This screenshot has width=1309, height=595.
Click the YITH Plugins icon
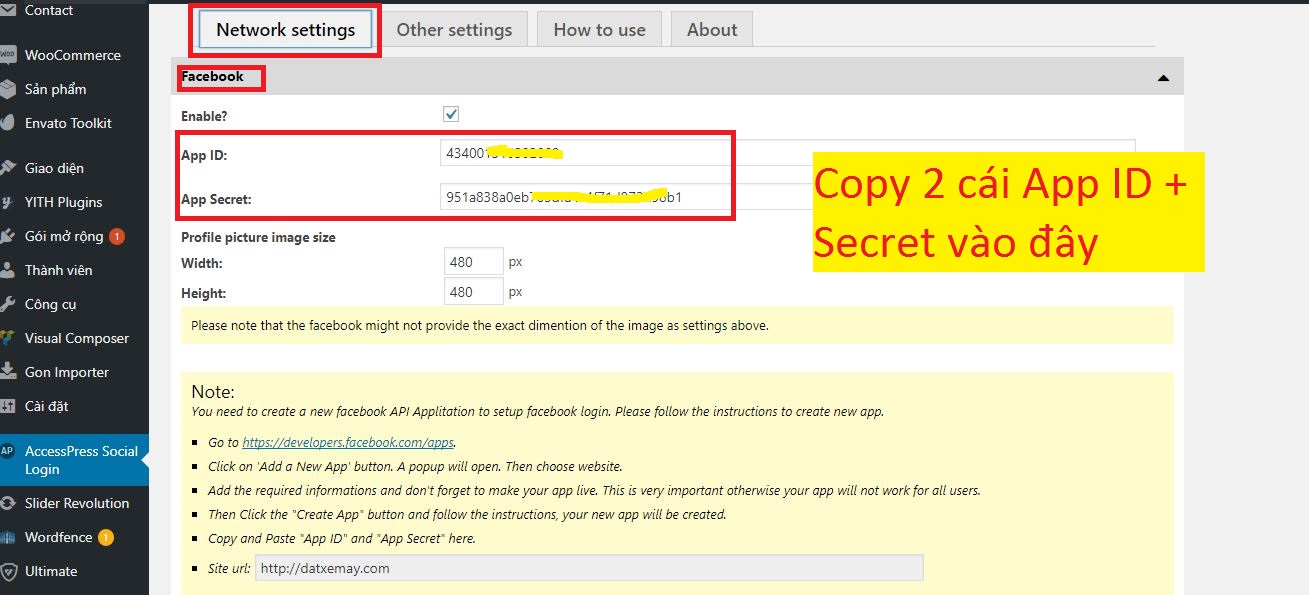point(8,202)
